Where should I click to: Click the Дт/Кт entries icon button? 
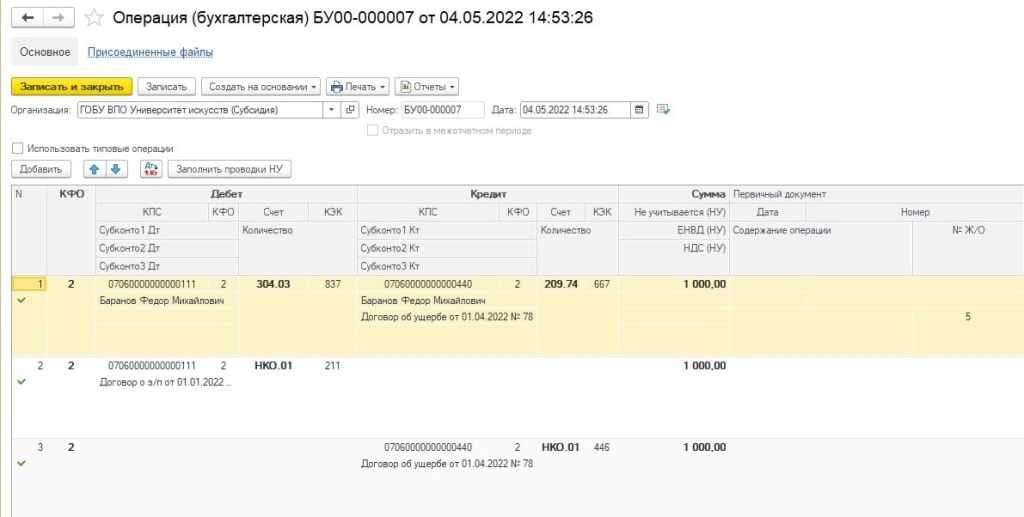coord(151,169)
